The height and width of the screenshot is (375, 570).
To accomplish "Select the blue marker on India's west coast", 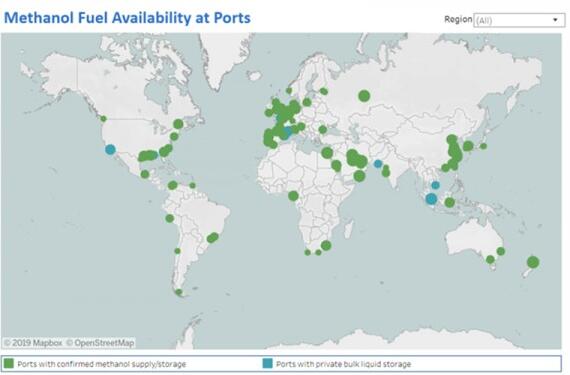I will [378, 164].
